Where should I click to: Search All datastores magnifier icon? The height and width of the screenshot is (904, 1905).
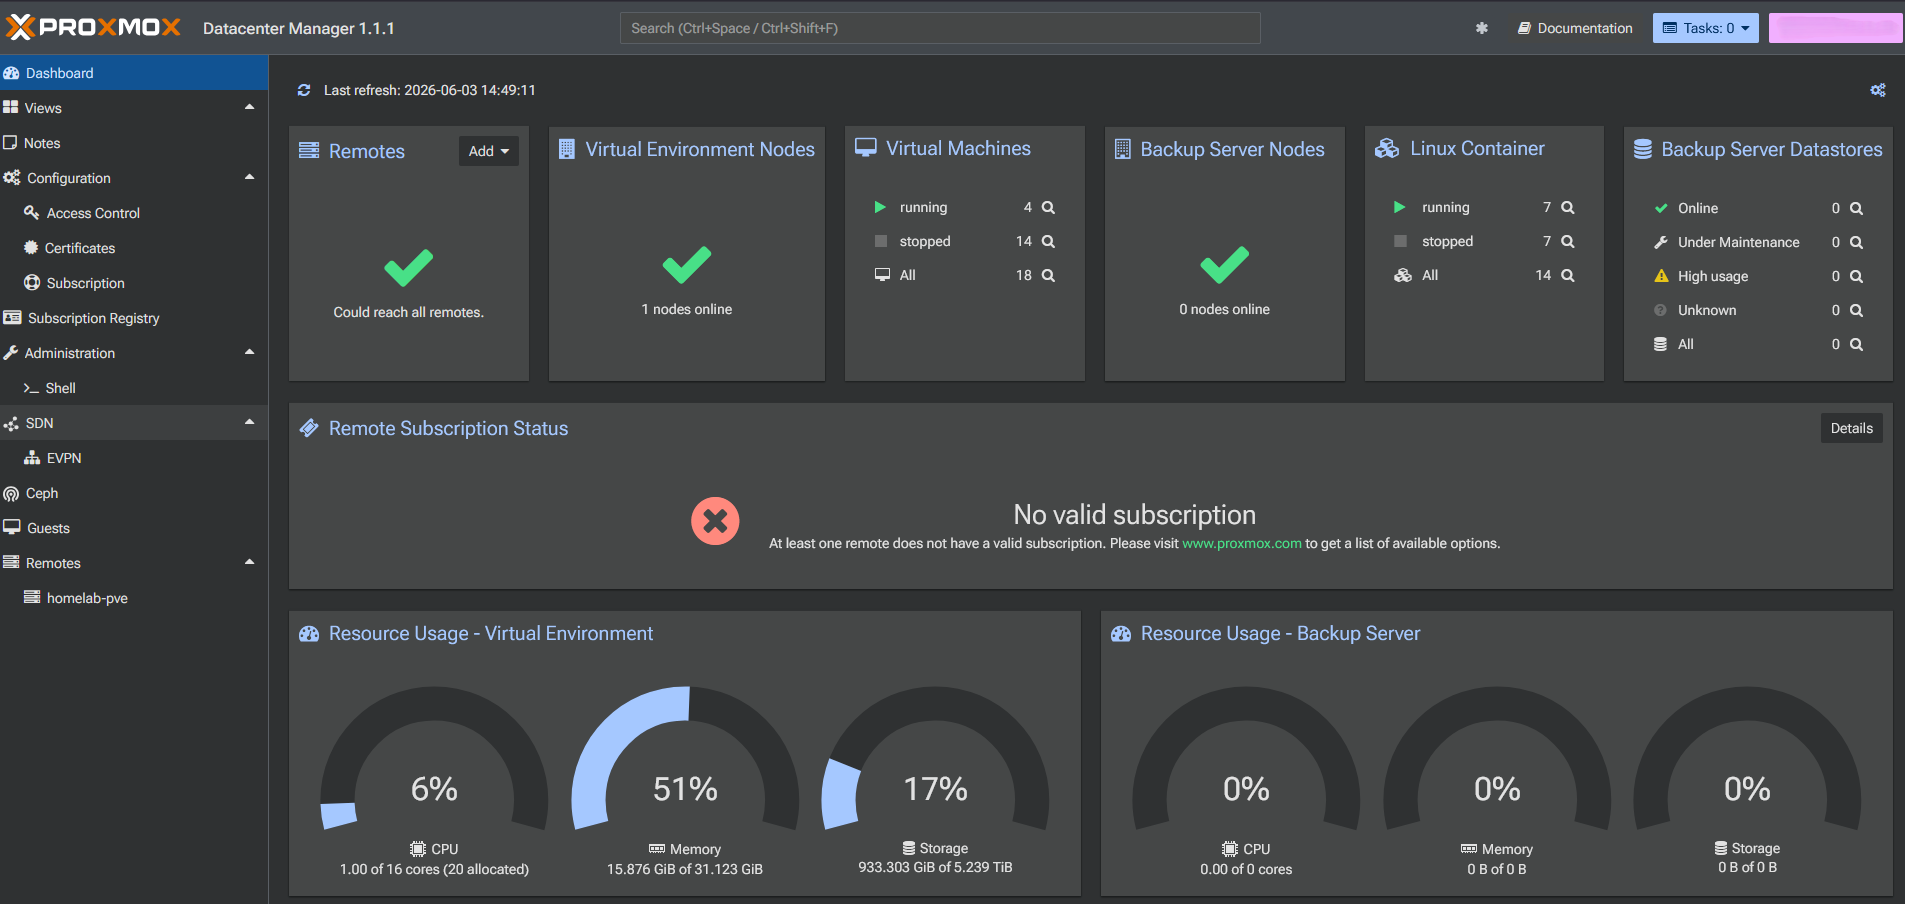pyautogui.click(x=1856, y=344)
